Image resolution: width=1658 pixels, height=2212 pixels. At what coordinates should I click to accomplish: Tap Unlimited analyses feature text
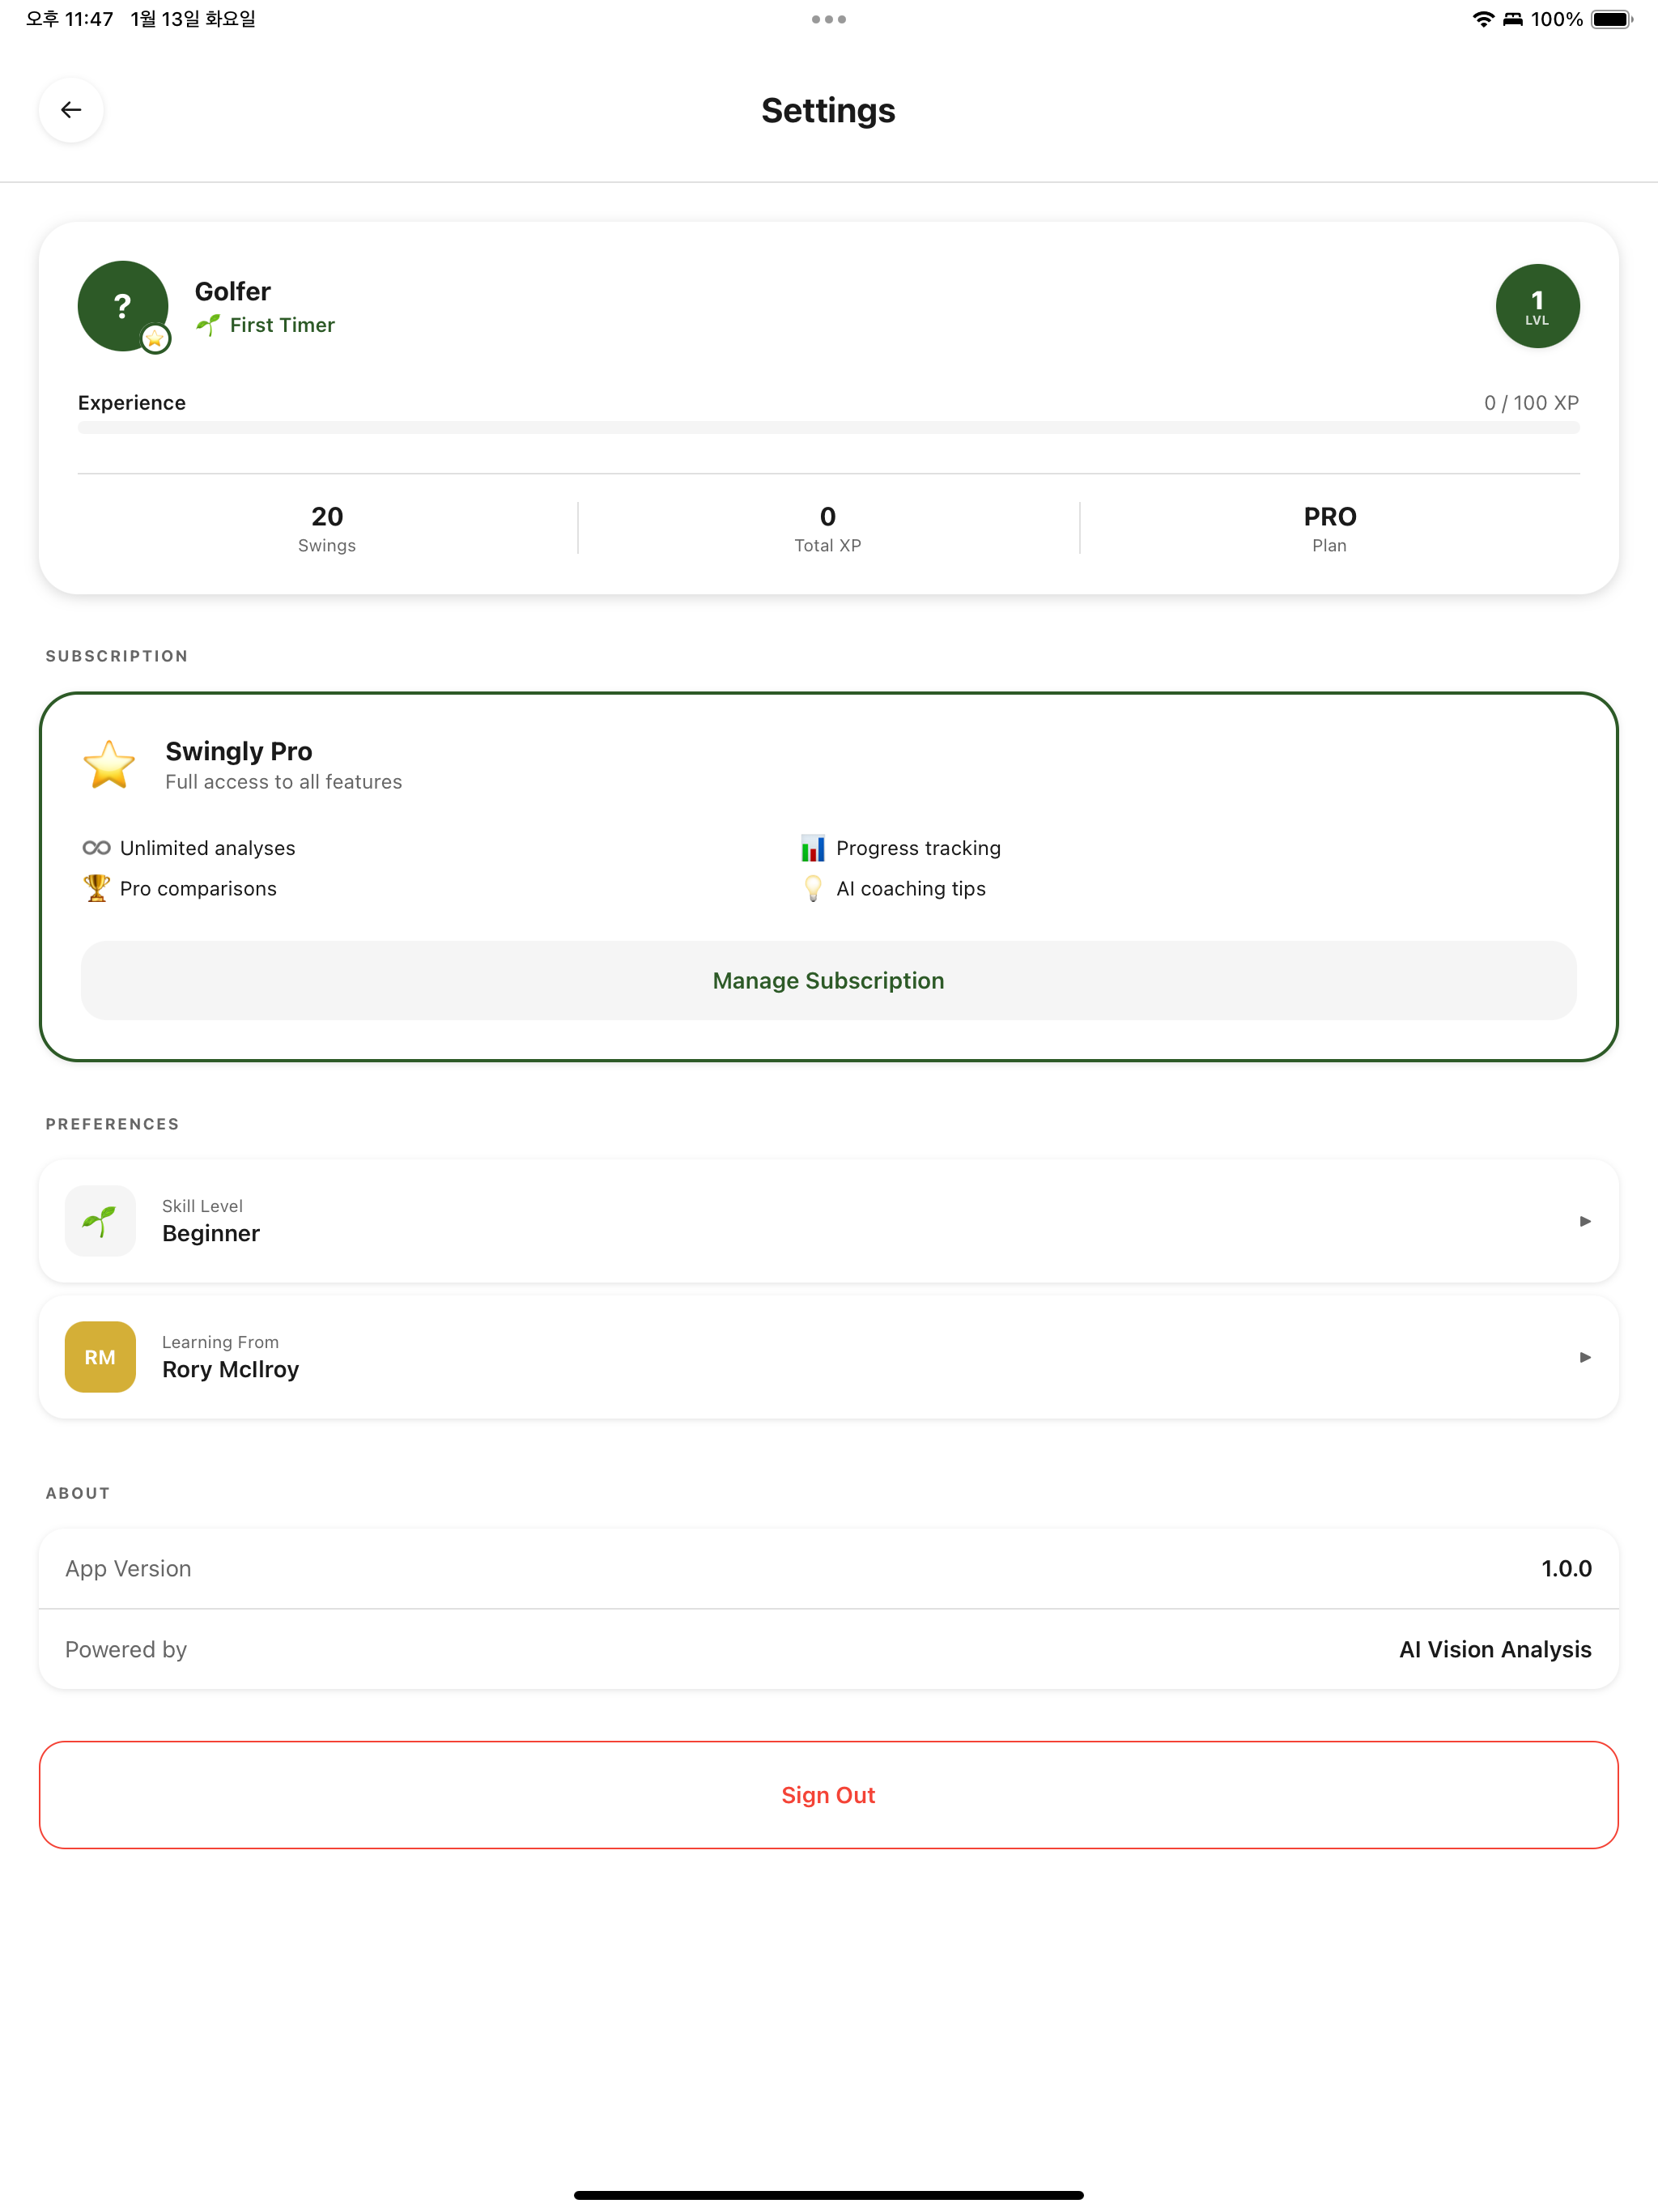[208, 848]
